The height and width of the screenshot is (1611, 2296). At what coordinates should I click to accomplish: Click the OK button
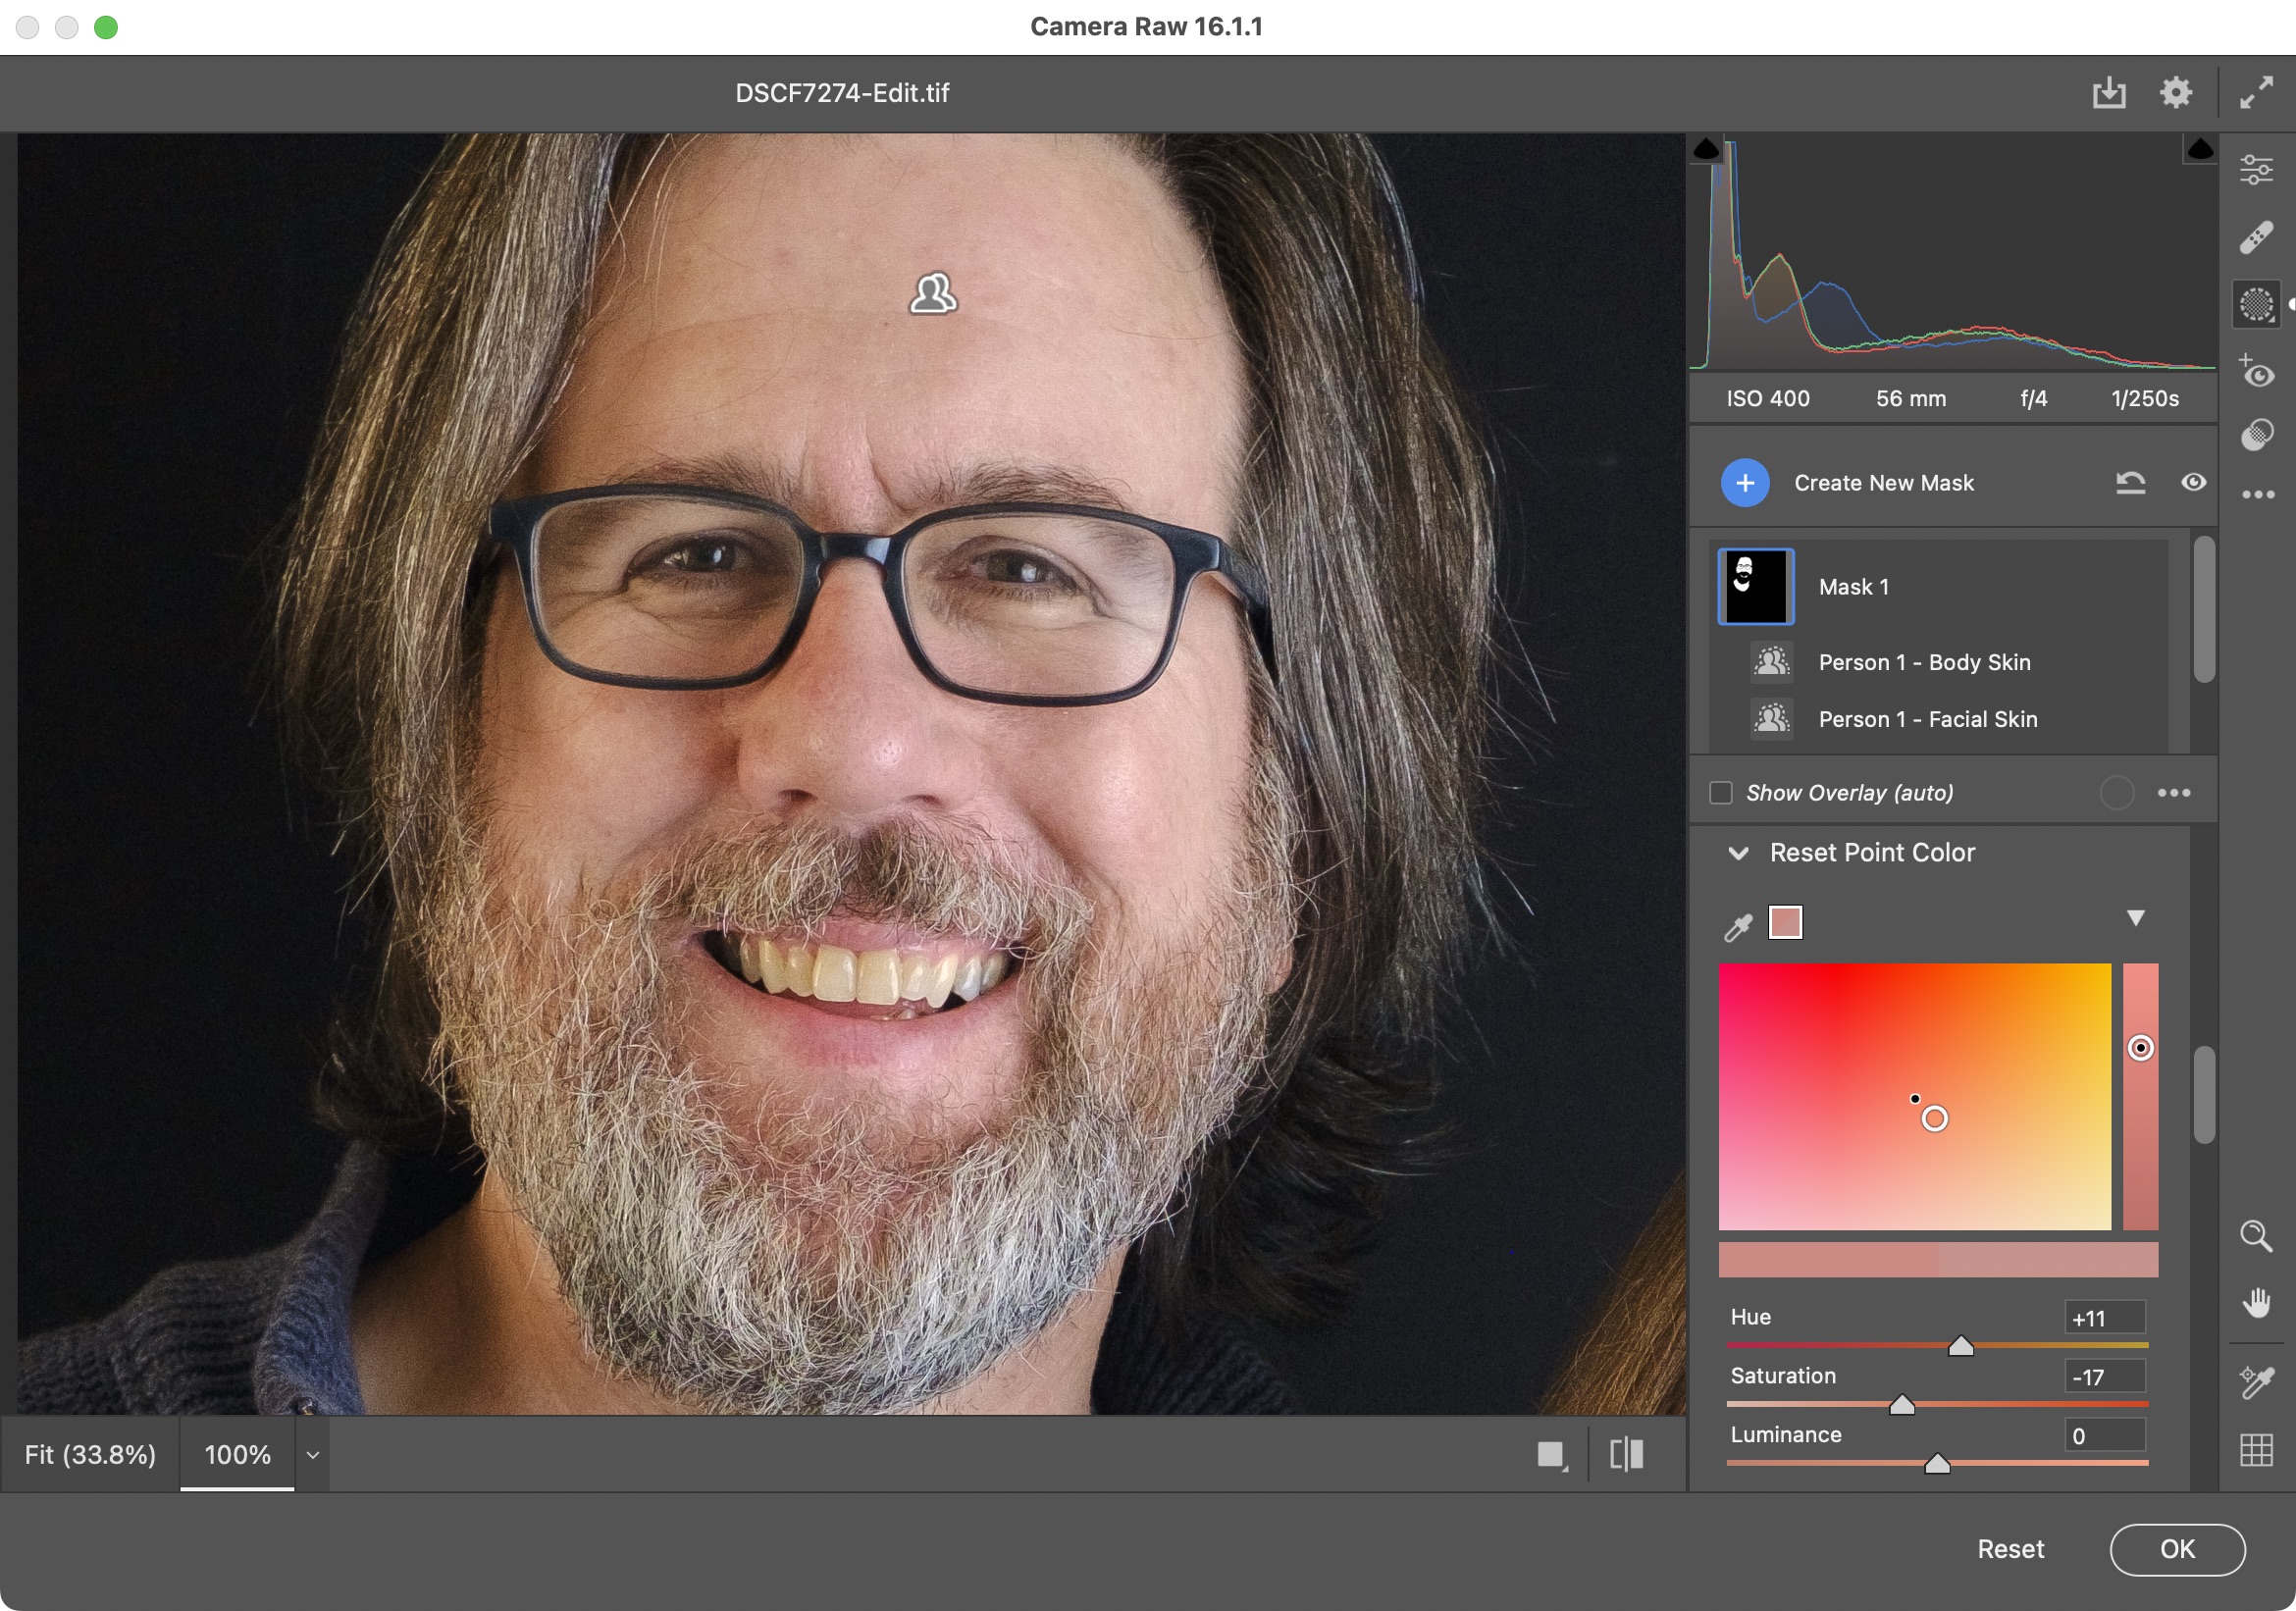coord(2177,1549)
